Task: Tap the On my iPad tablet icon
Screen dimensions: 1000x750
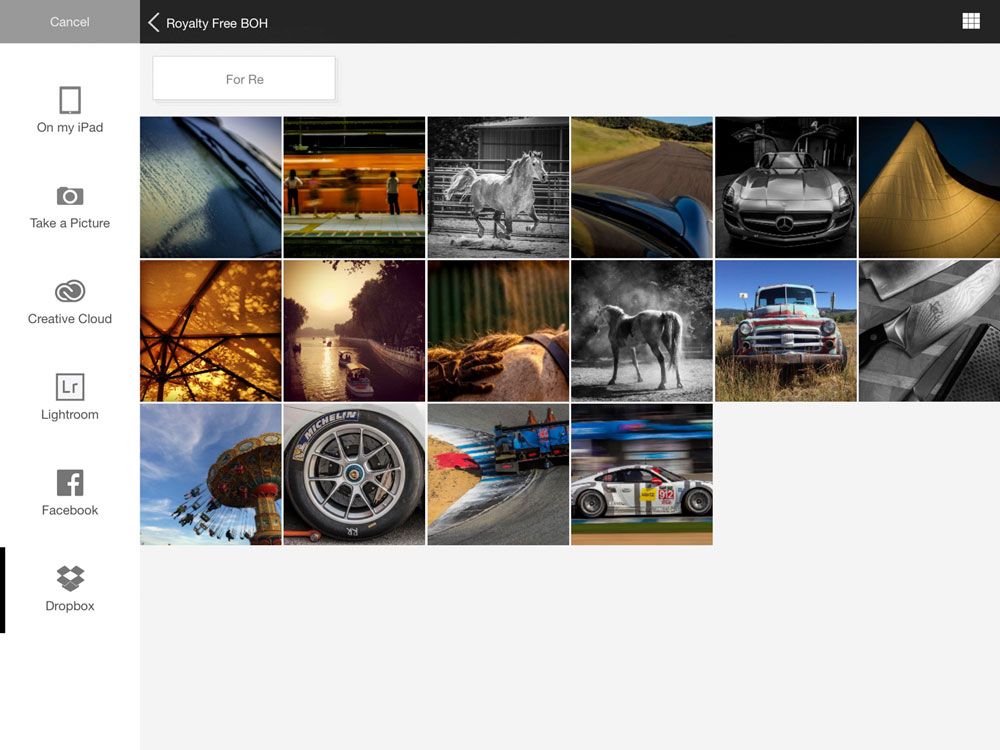Action: 70,100
